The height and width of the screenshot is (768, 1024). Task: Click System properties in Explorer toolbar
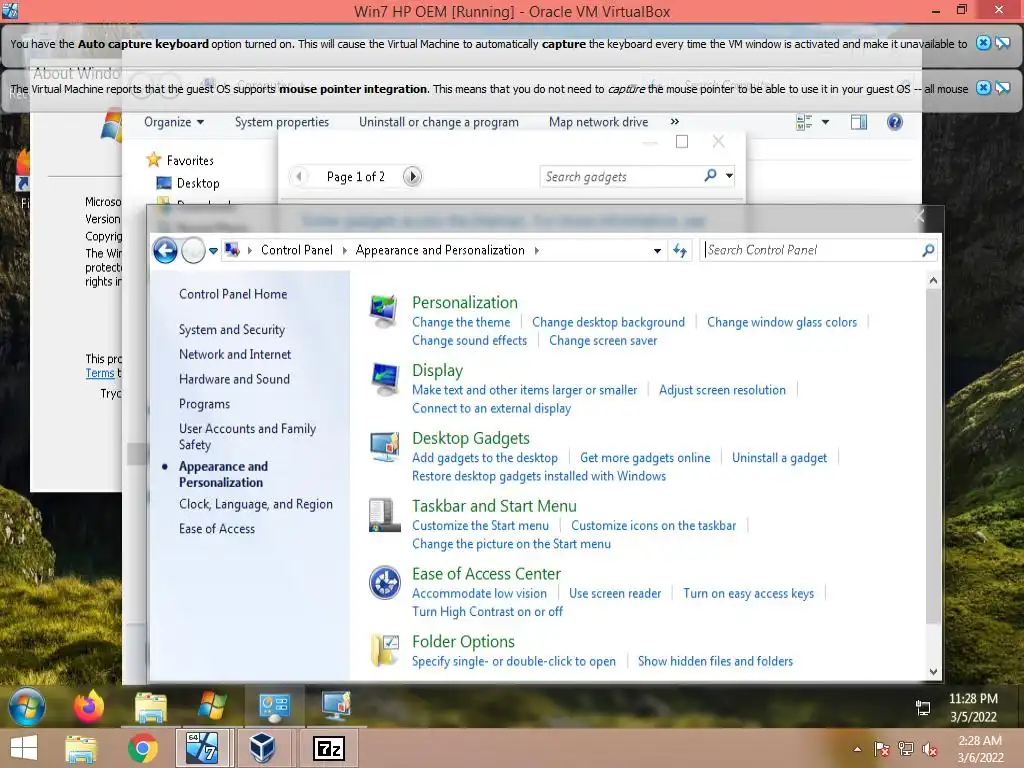281,122
